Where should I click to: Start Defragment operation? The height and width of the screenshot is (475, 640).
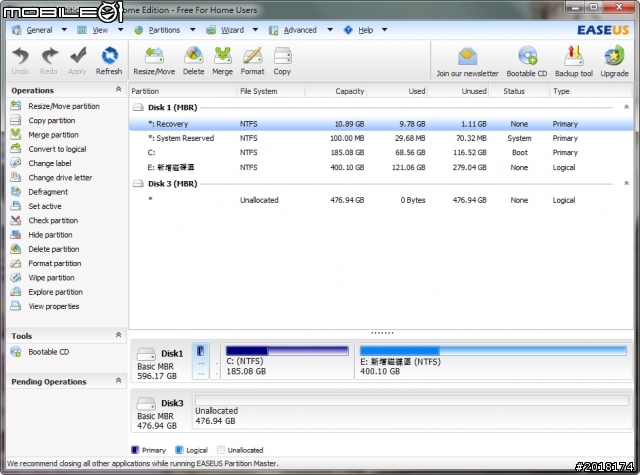click(39, 192)
